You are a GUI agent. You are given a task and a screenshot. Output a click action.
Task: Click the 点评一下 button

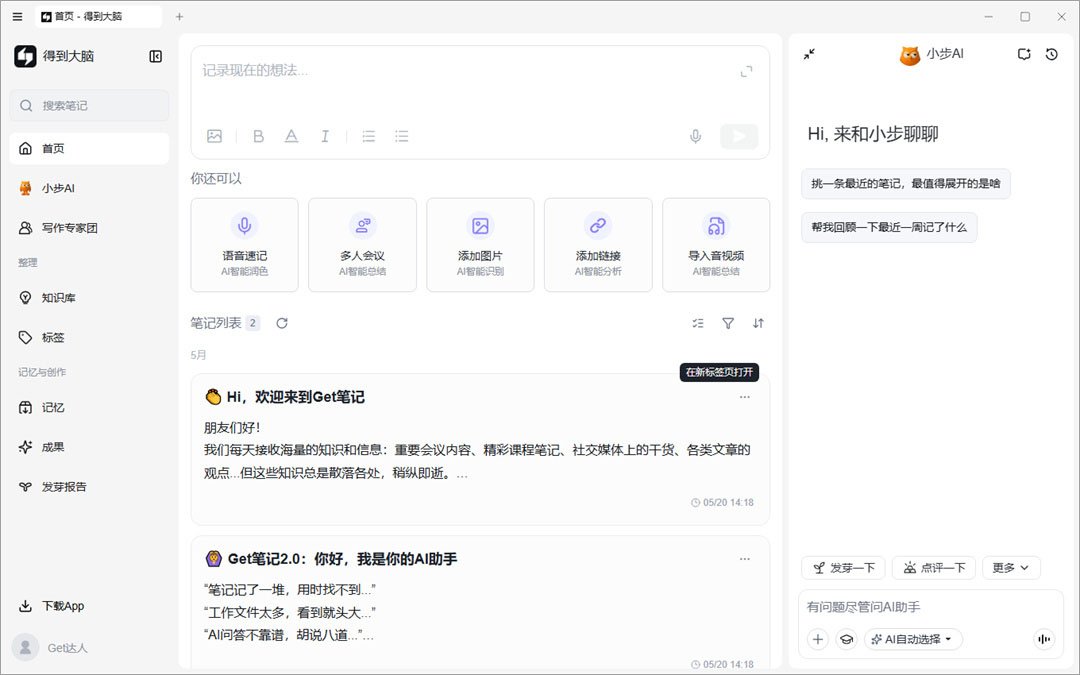934,568
